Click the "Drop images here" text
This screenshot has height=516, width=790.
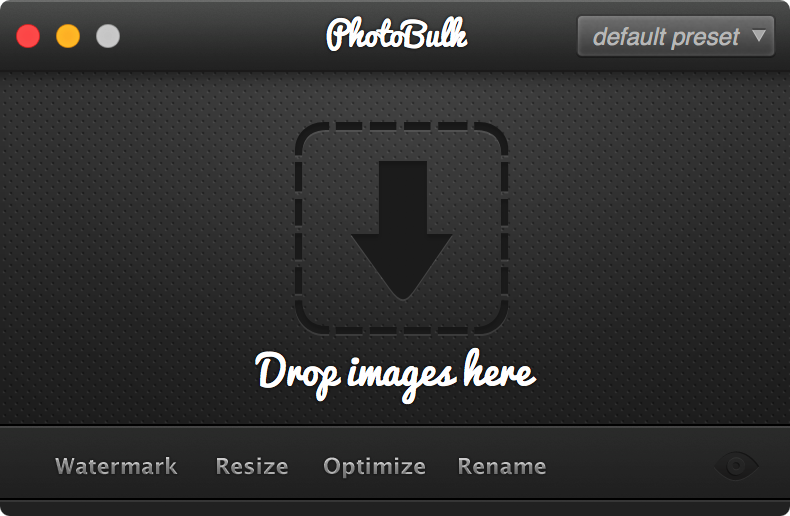(396, 375)
